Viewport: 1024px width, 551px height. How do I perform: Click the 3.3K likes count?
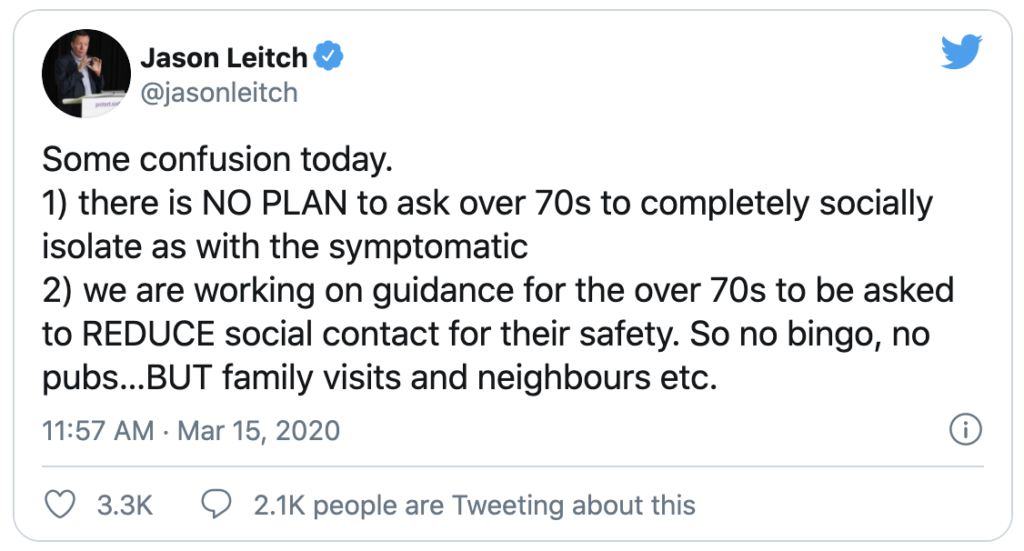tap(125, 505)
